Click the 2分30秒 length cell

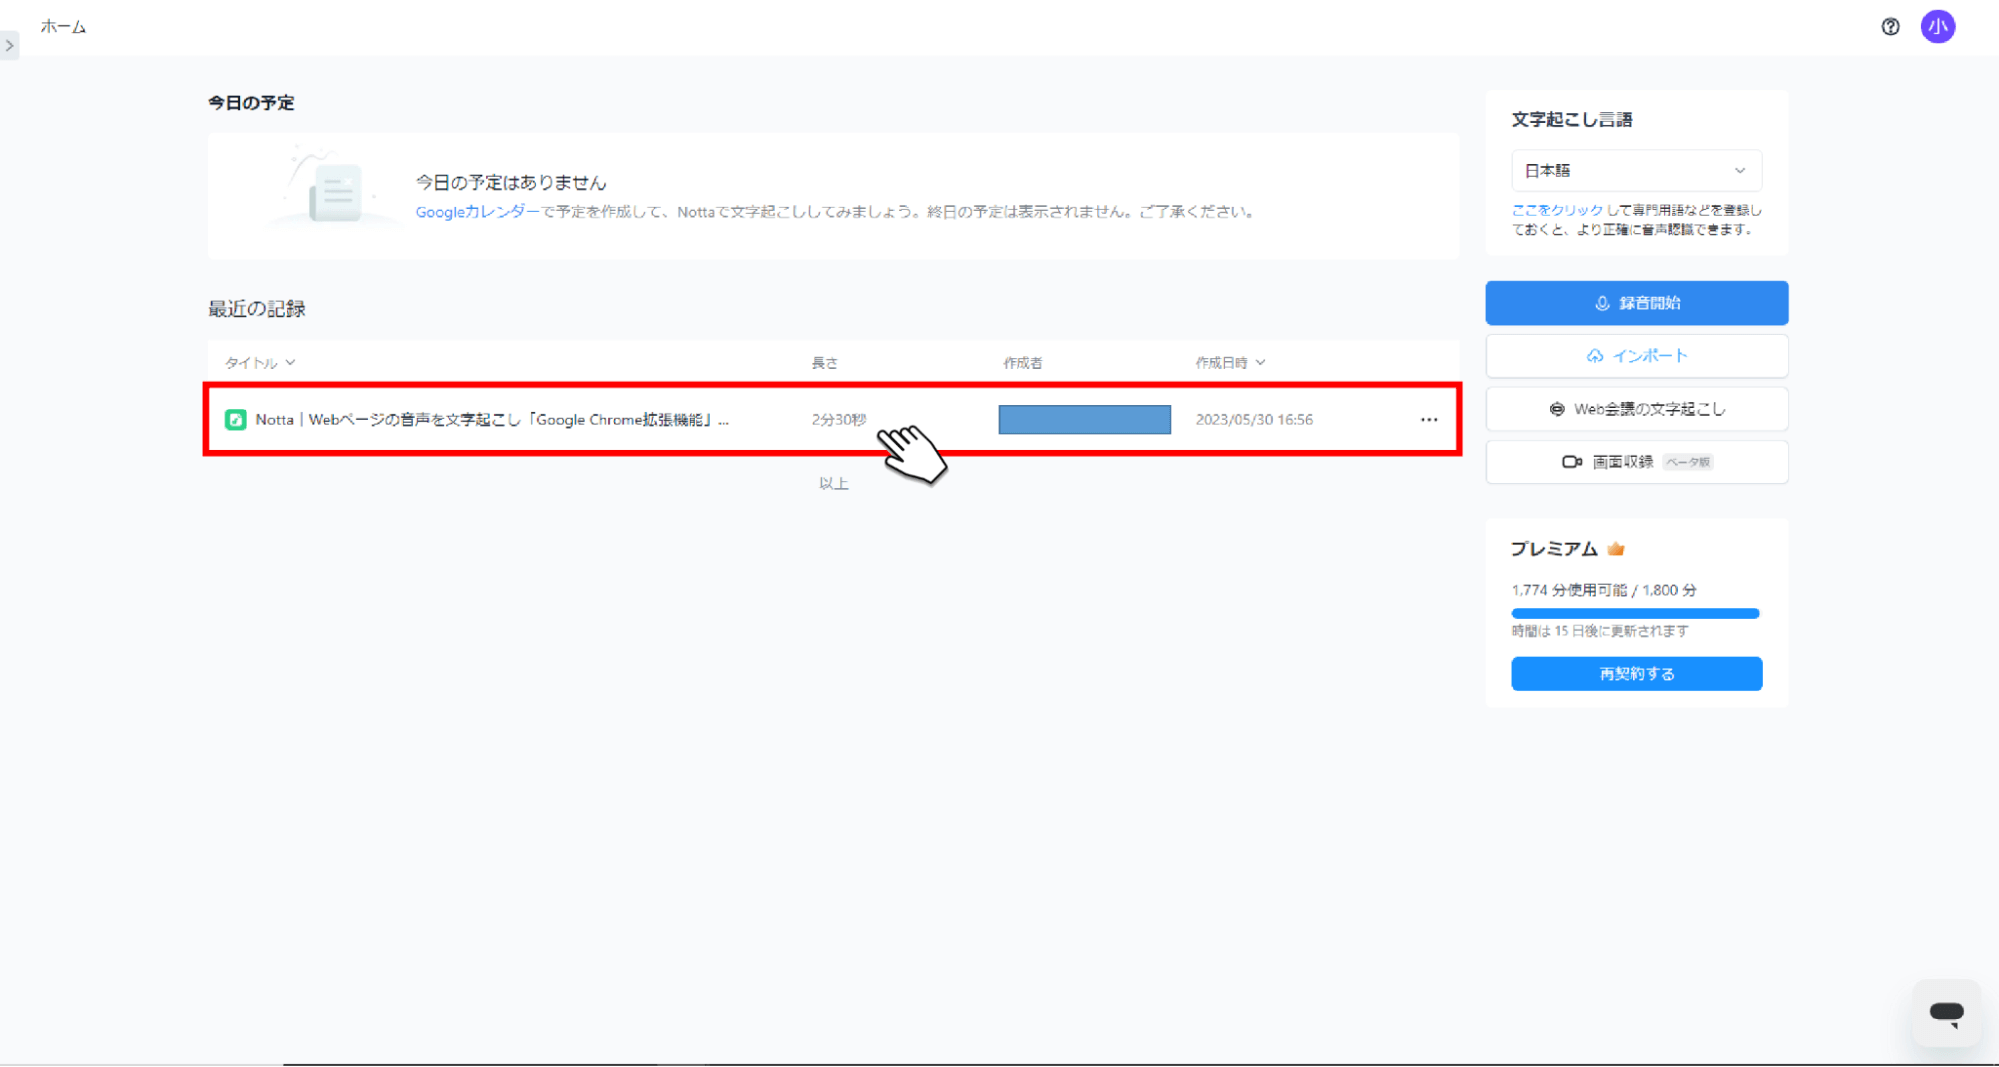coord(838,420)
